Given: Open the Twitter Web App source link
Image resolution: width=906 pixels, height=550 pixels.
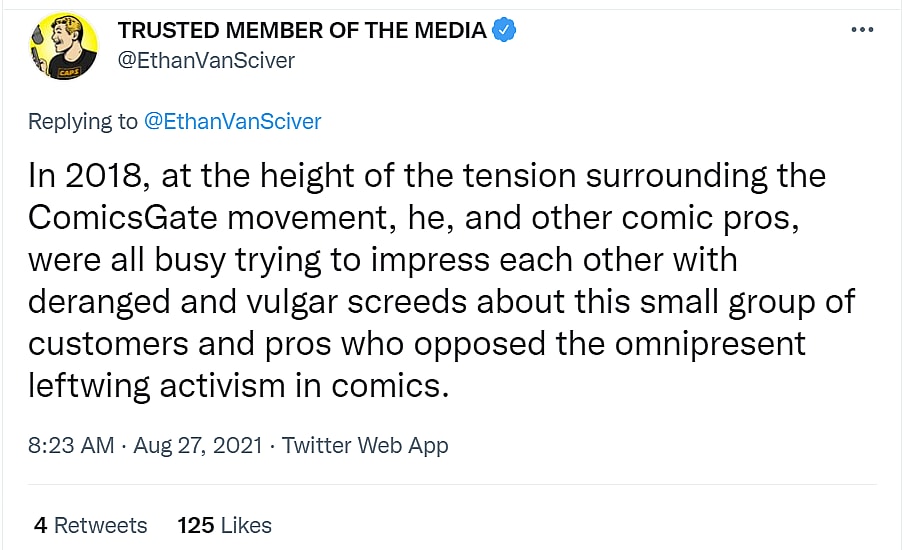Looking at the screenshot, I should [x=365, y=446].
